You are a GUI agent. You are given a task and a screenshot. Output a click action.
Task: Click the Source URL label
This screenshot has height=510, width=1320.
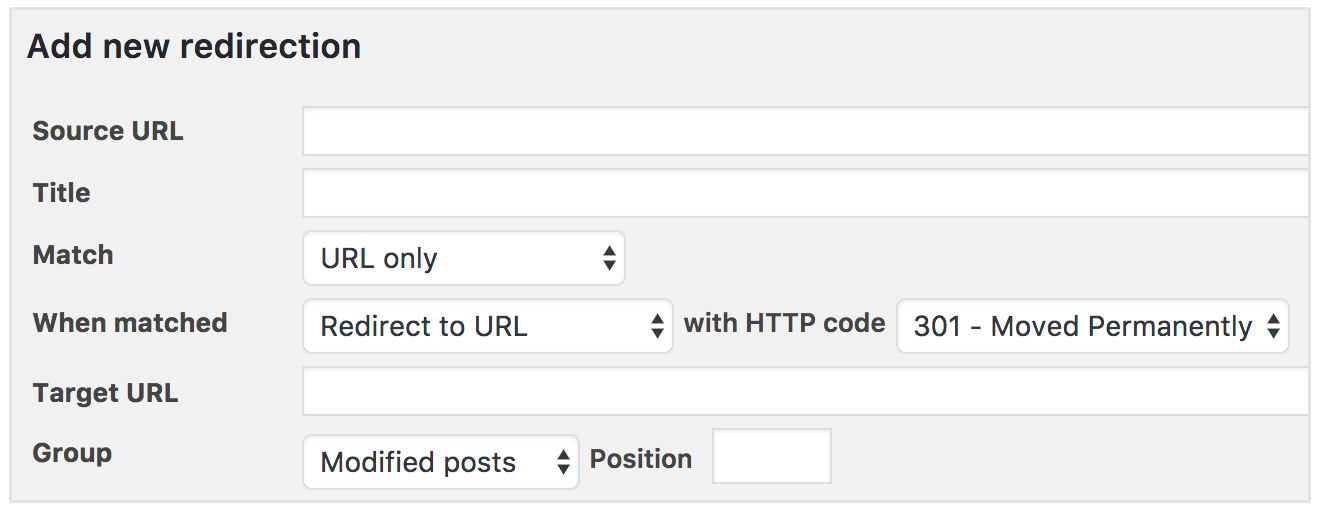[x=108, y=131]
